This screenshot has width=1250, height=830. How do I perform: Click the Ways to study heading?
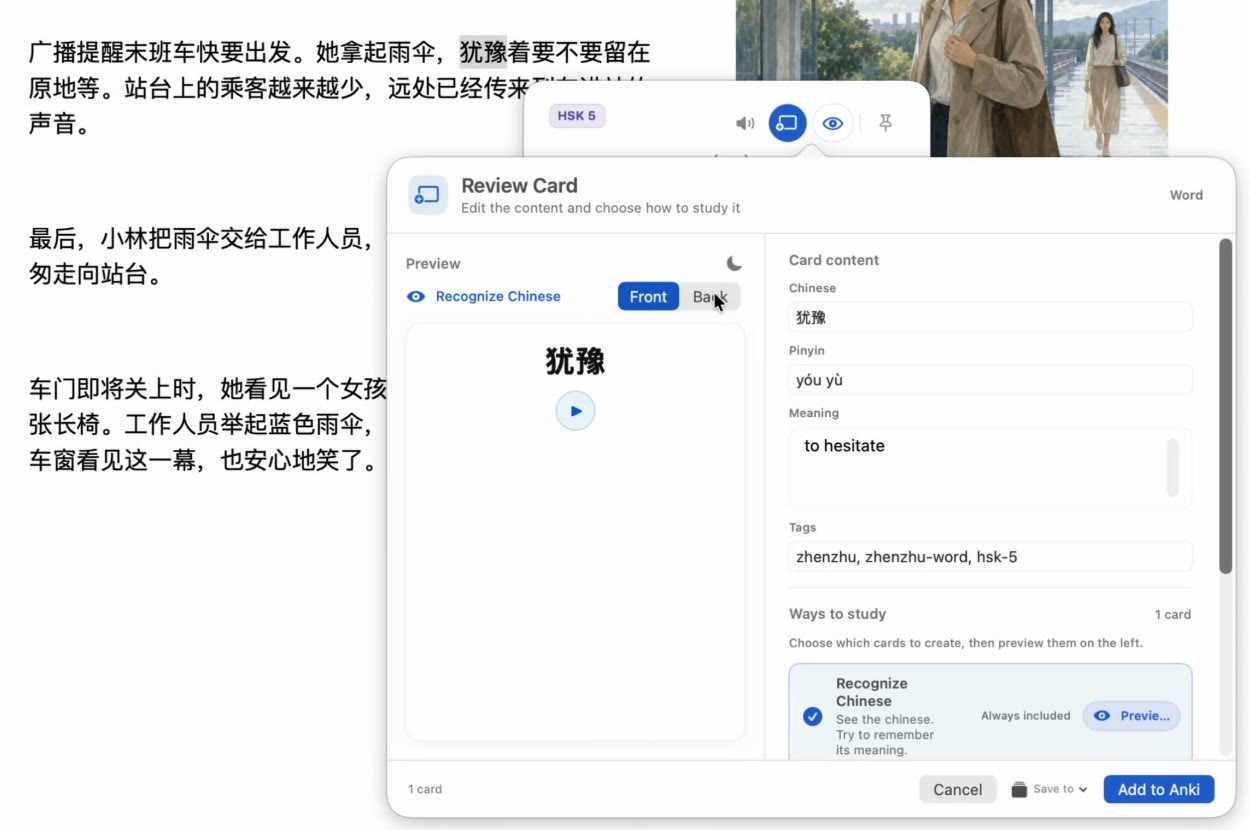(837, 614)
